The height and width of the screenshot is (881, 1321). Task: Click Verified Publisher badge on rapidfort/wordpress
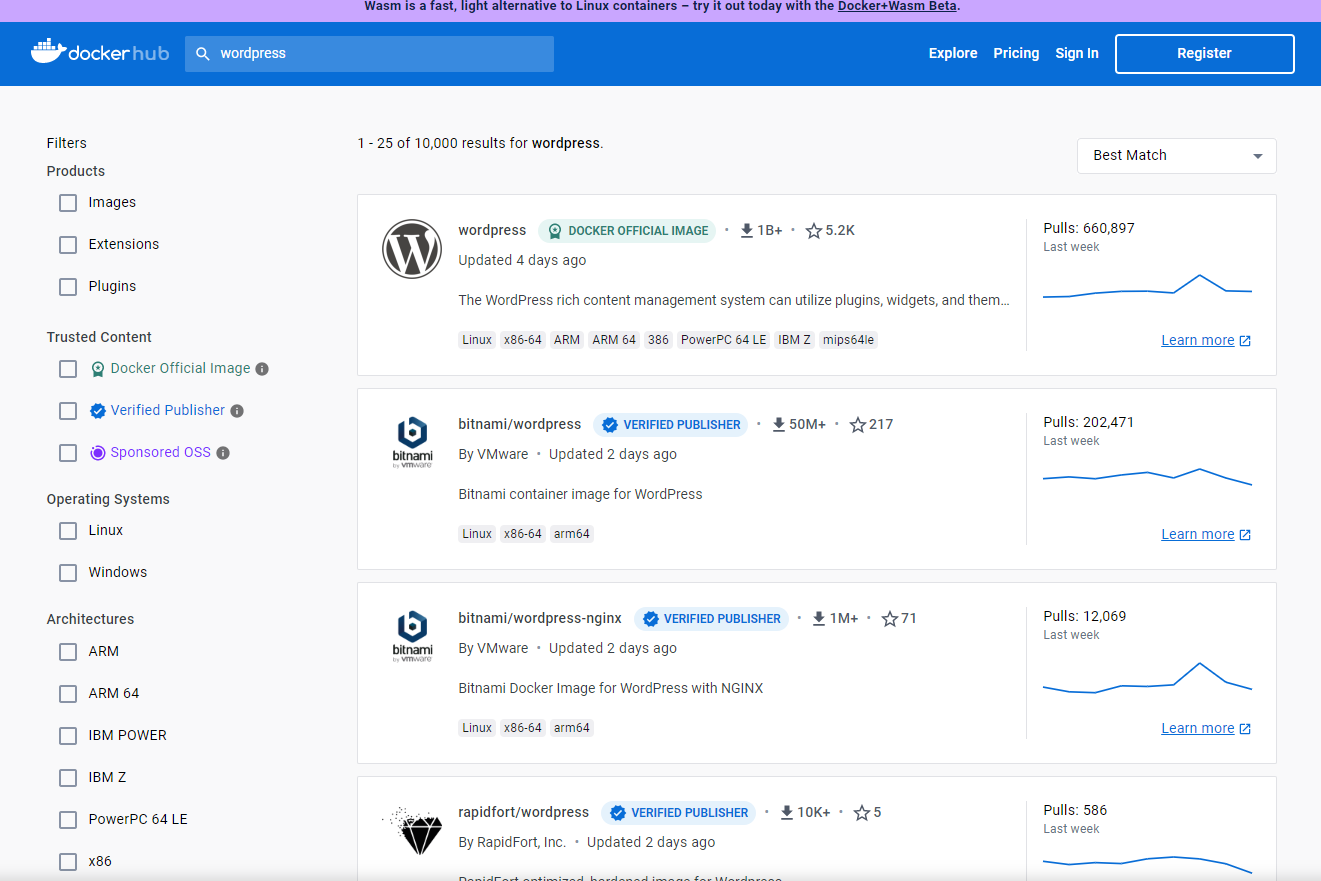(x=678, y=813)
